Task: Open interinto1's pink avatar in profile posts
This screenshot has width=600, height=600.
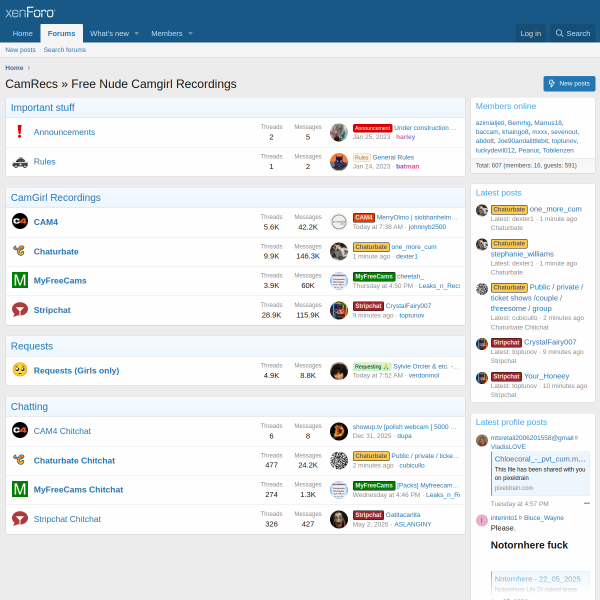Action: coord(481,520)
